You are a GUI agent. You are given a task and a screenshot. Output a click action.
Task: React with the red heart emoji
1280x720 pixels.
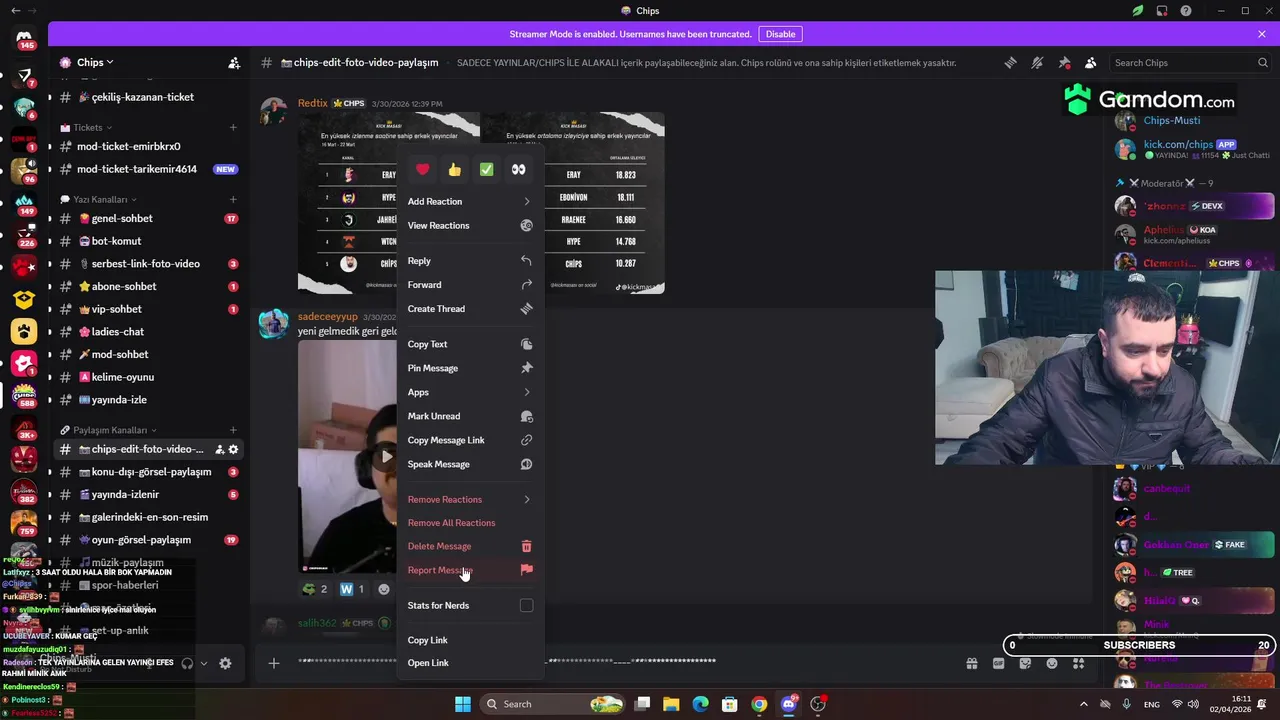(x=422, y=170)
